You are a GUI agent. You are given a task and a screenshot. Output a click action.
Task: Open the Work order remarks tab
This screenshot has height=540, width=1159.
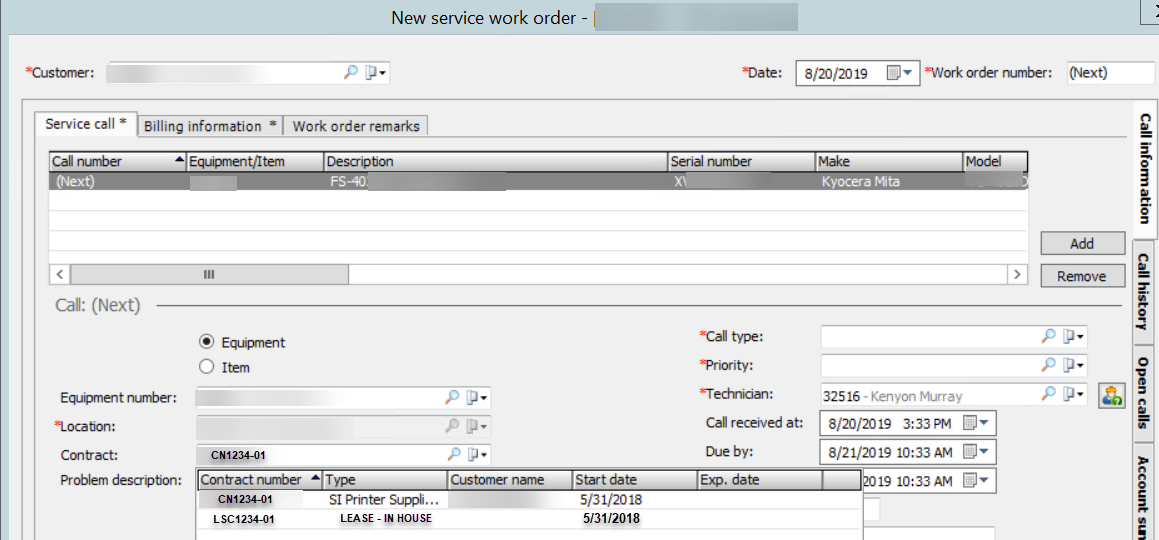(x=356, y=126)
